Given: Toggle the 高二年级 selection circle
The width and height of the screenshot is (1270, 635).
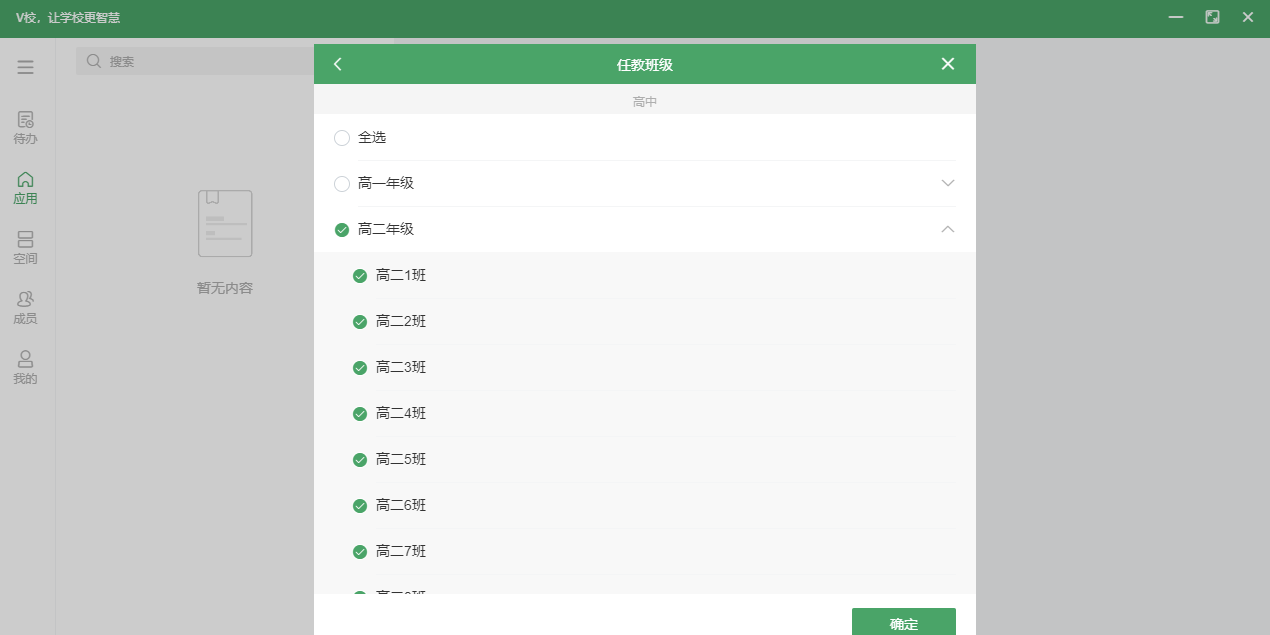Looking at the screenshot, I should click(x=342, y=229).
